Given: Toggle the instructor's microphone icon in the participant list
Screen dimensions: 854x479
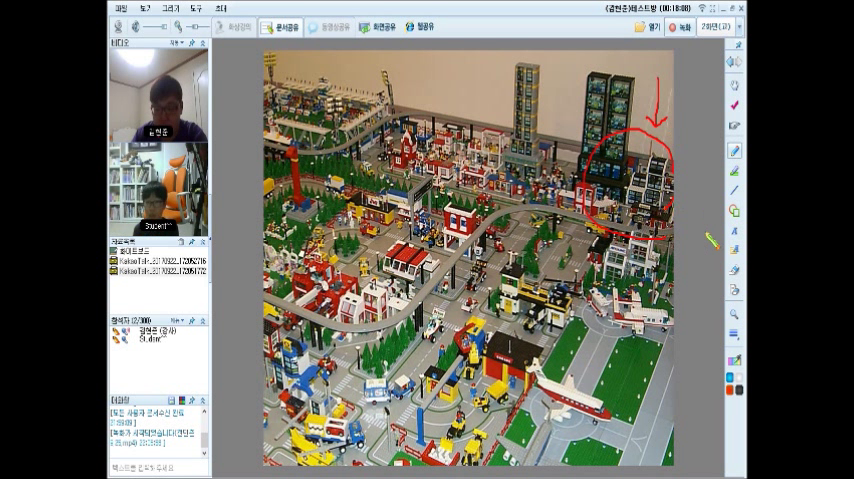Looking at the screenshot, I should (126, 331).
